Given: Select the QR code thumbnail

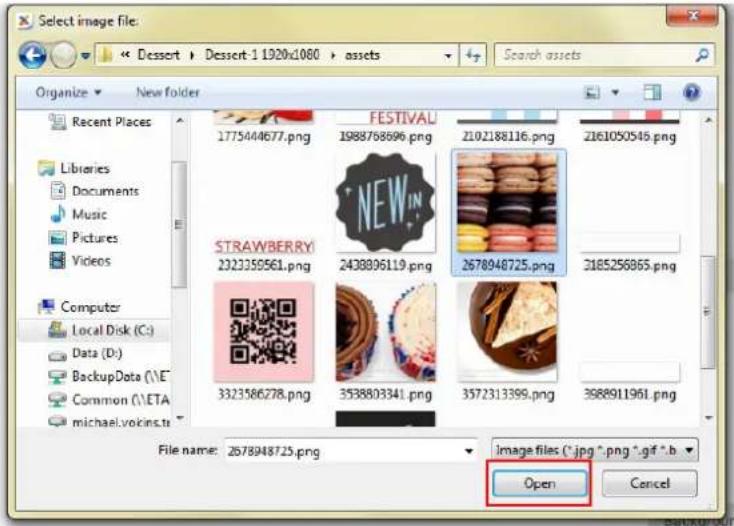Looking at the screenshot, I should 264,332.
